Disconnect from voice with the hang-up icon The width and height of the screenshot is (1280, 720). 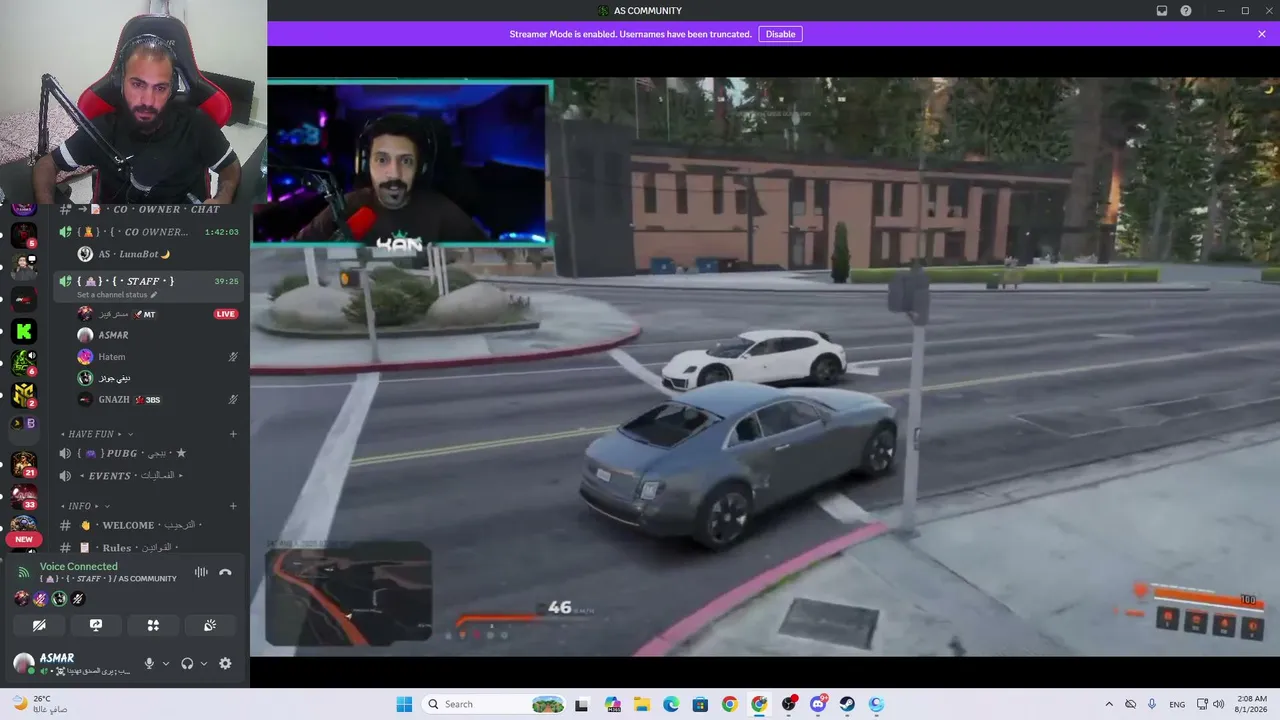click(x=225, y=572)
